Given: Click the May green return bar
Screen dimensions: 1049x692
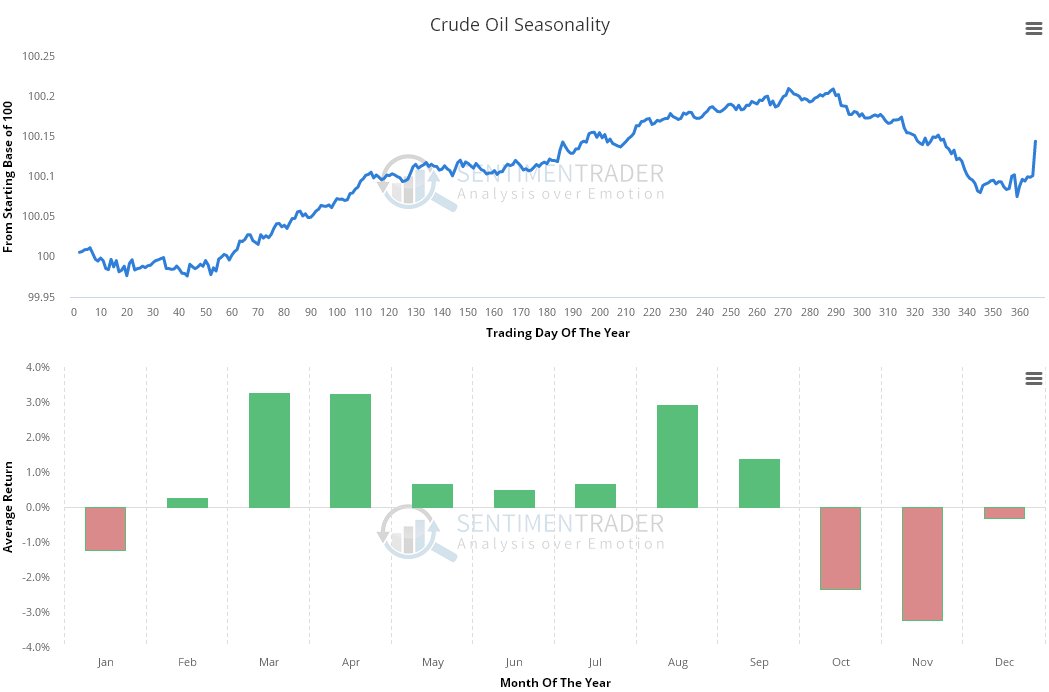Looking at the screenshot, I should (432, 495).
